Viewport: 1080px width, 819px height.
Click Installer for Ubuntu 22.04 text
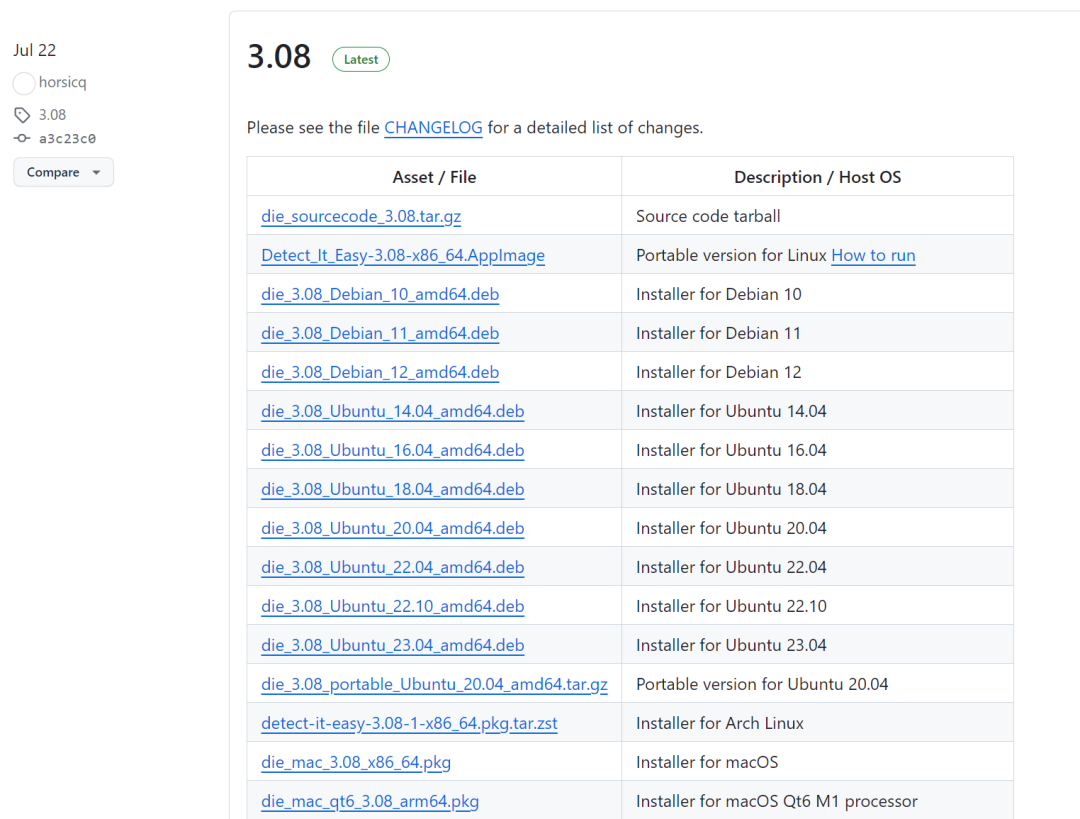pos(731,567)
